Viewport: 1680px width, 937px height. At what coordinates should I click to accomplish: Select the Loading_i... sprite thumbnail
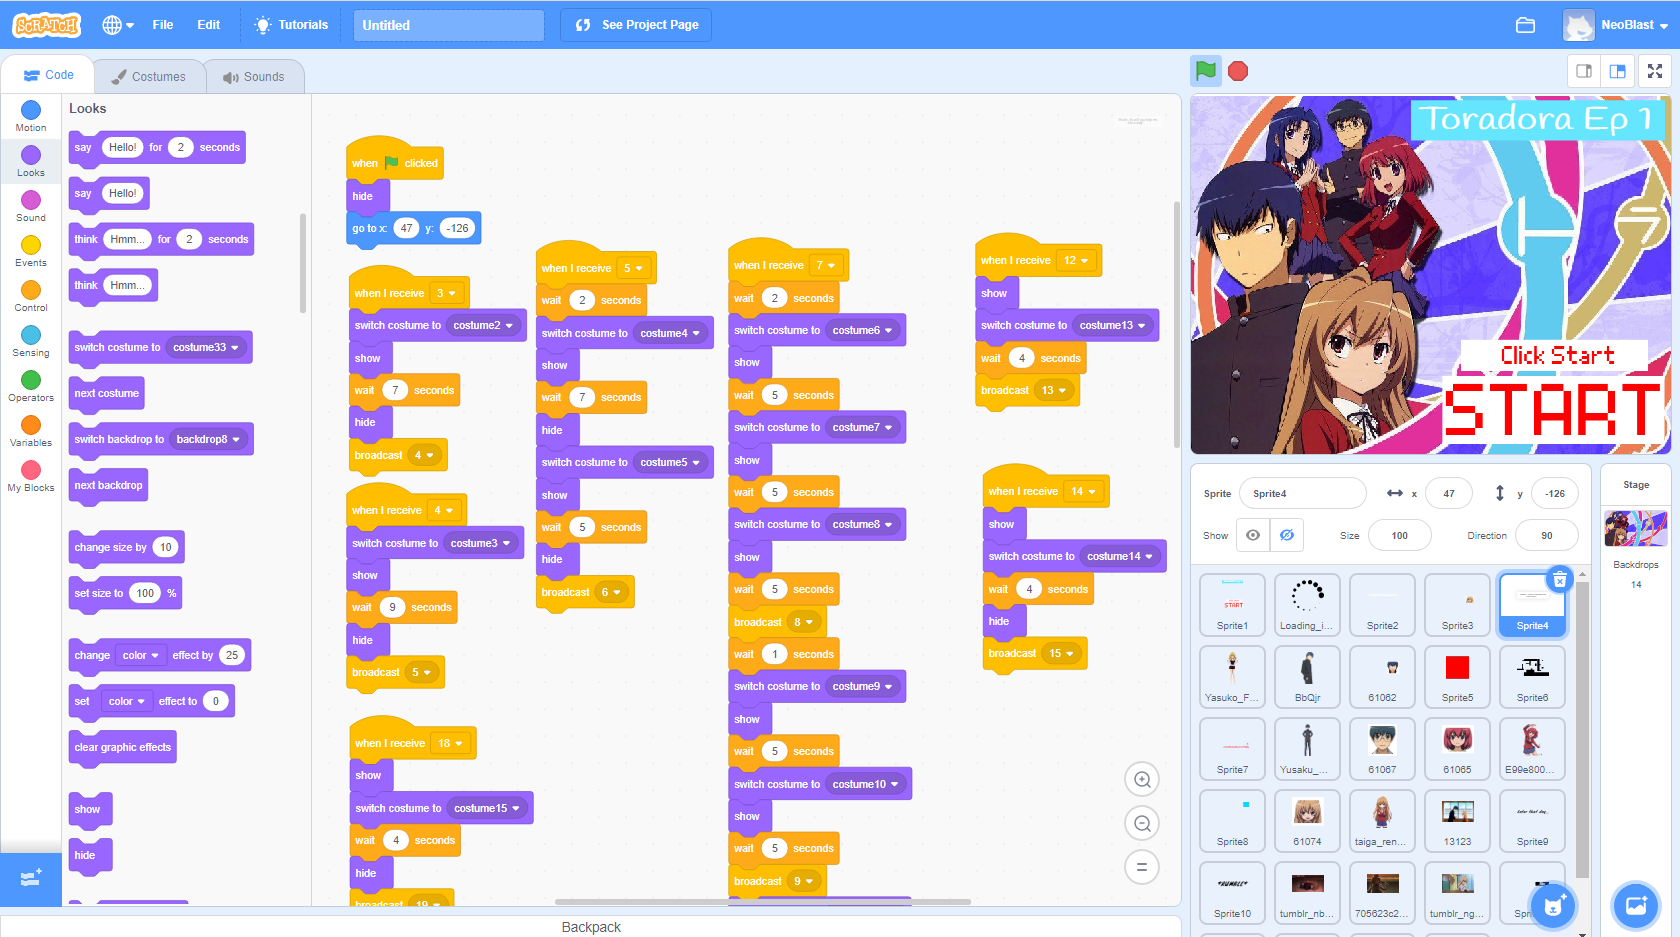pyautogui.click(x=1307, y=605)
